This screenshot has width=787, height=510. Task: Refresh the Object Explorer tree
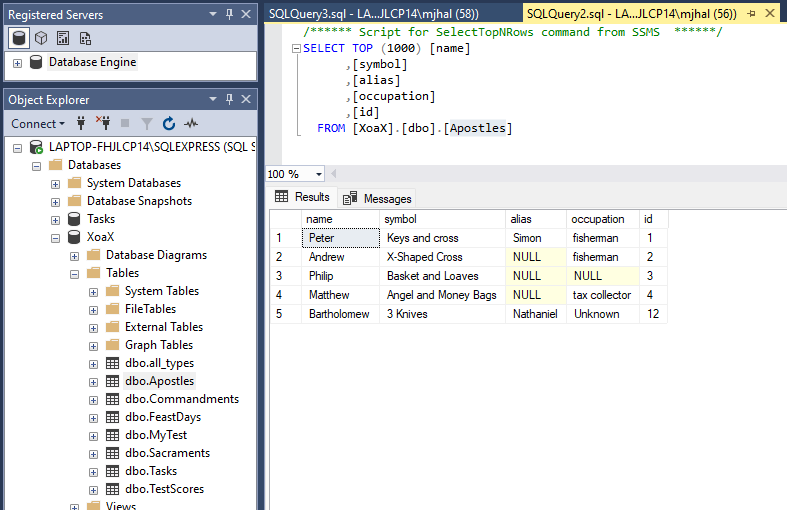169,124
